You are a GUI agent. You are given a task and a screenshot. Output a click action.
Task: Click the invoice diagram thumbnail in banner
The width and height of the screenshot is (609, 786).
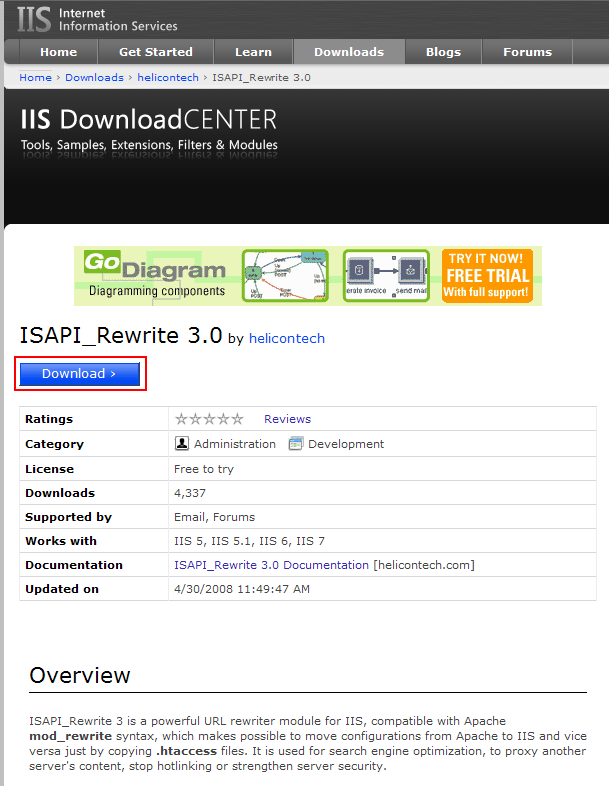386,276
